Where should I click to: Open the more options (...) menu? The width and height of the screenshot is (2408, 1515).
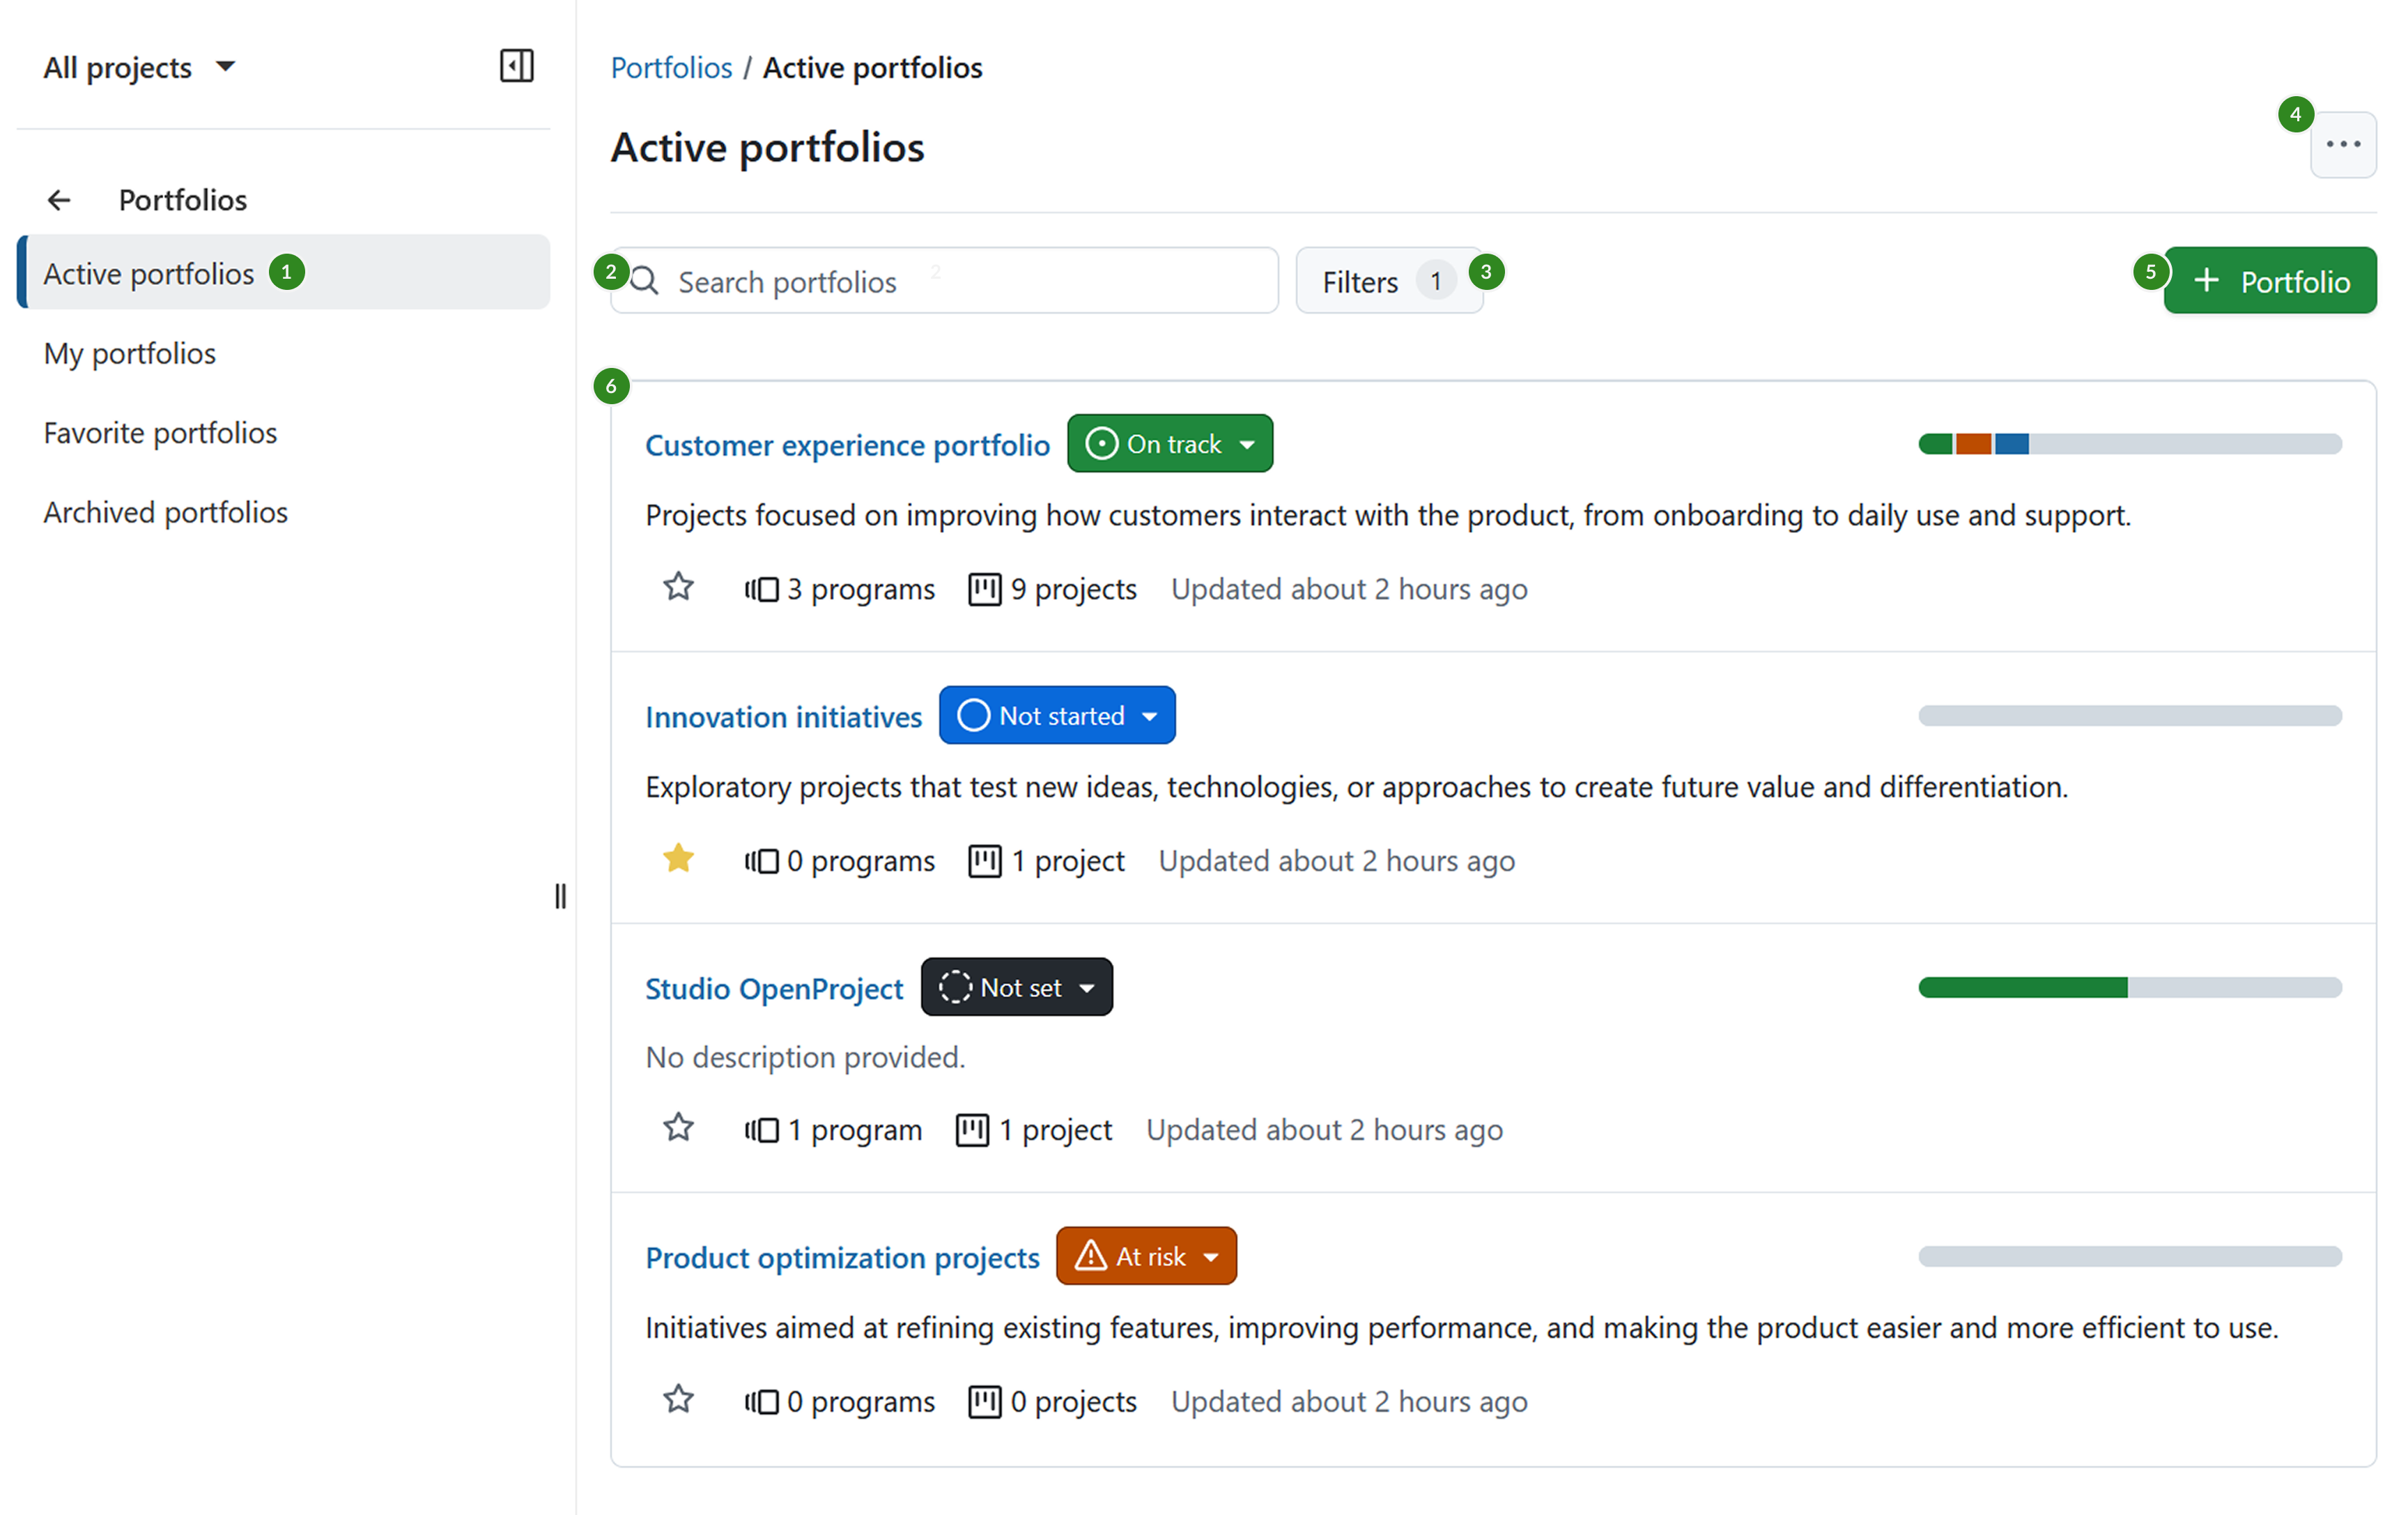pos(2343,144)
